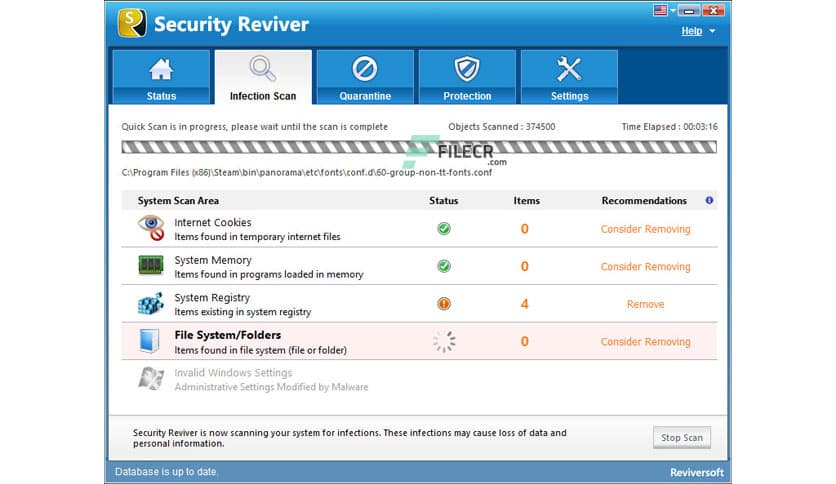This screenshot has width=836, height=484.
Task: Select the Infection Scan magnifier icon
Action: 262,68
